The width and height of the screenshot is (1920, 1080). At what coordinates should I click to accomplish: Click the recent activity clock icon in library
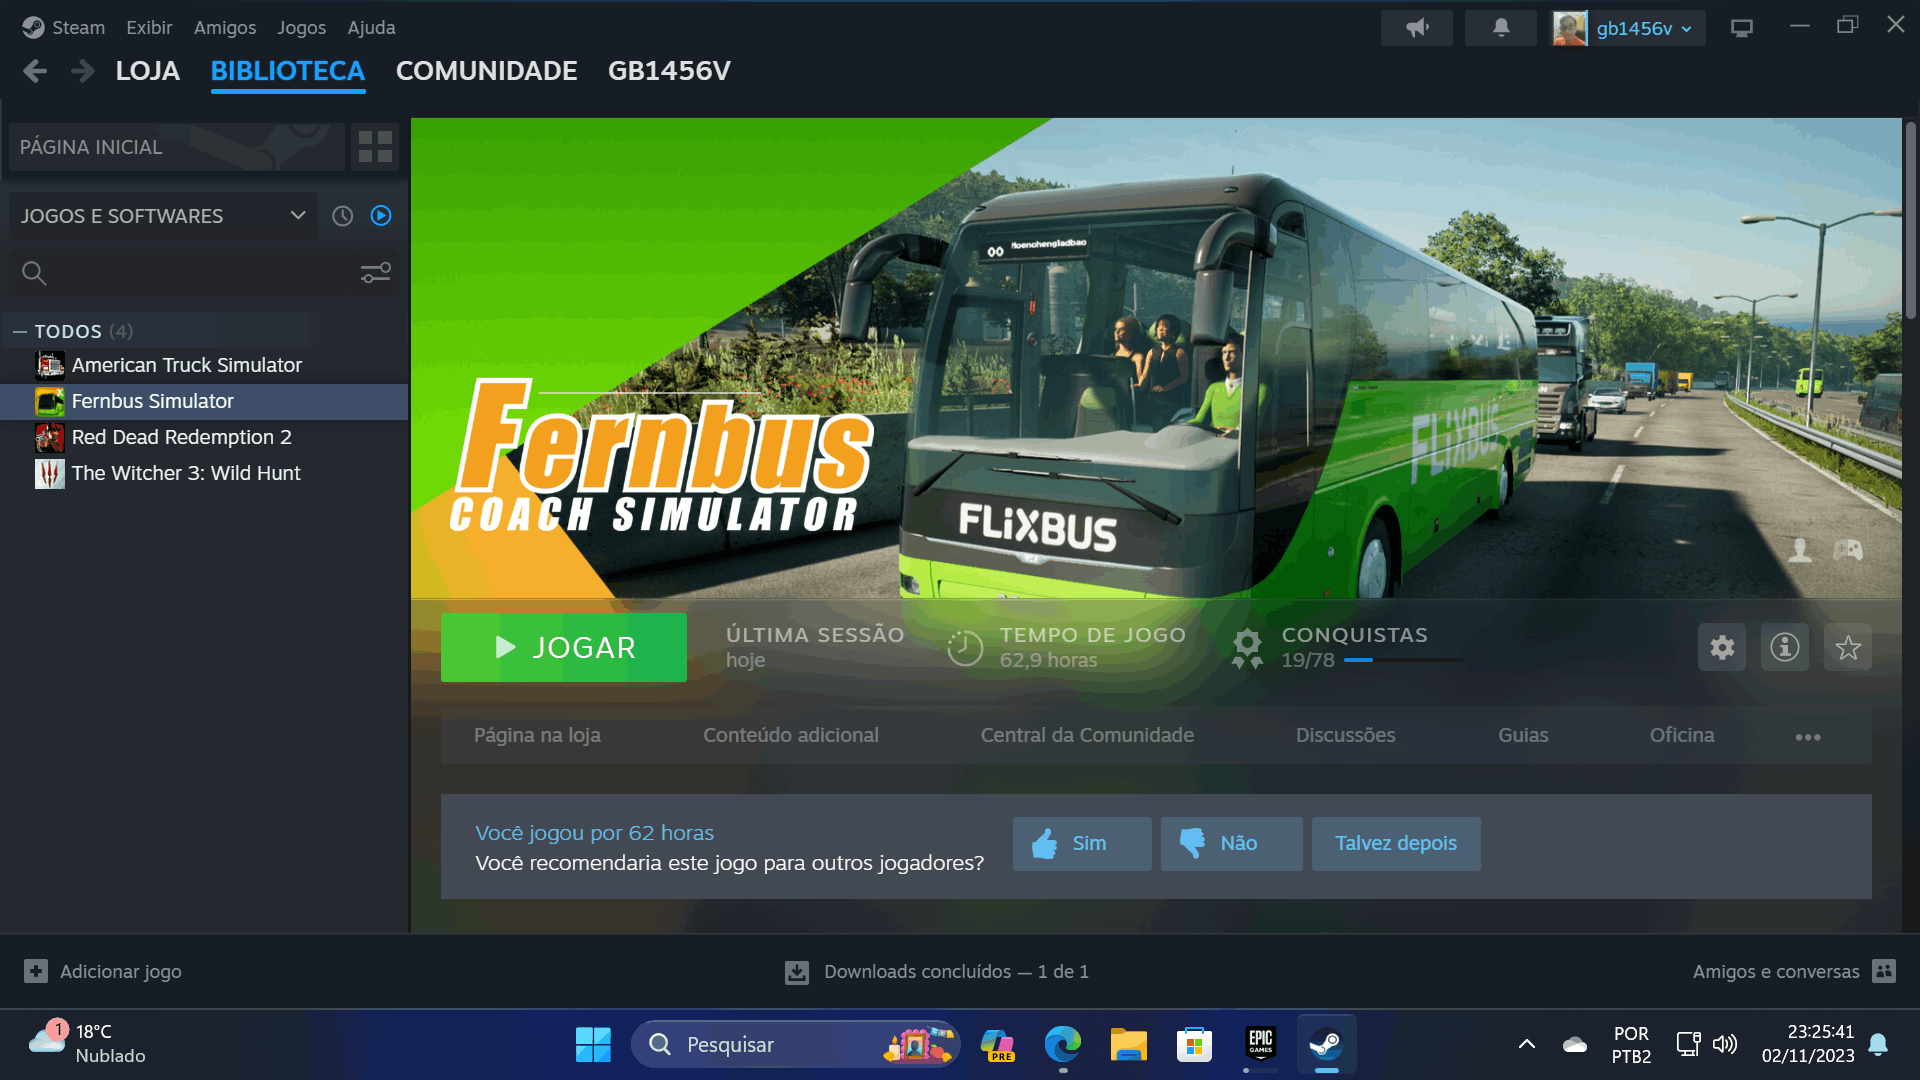(x=343, y=215)
